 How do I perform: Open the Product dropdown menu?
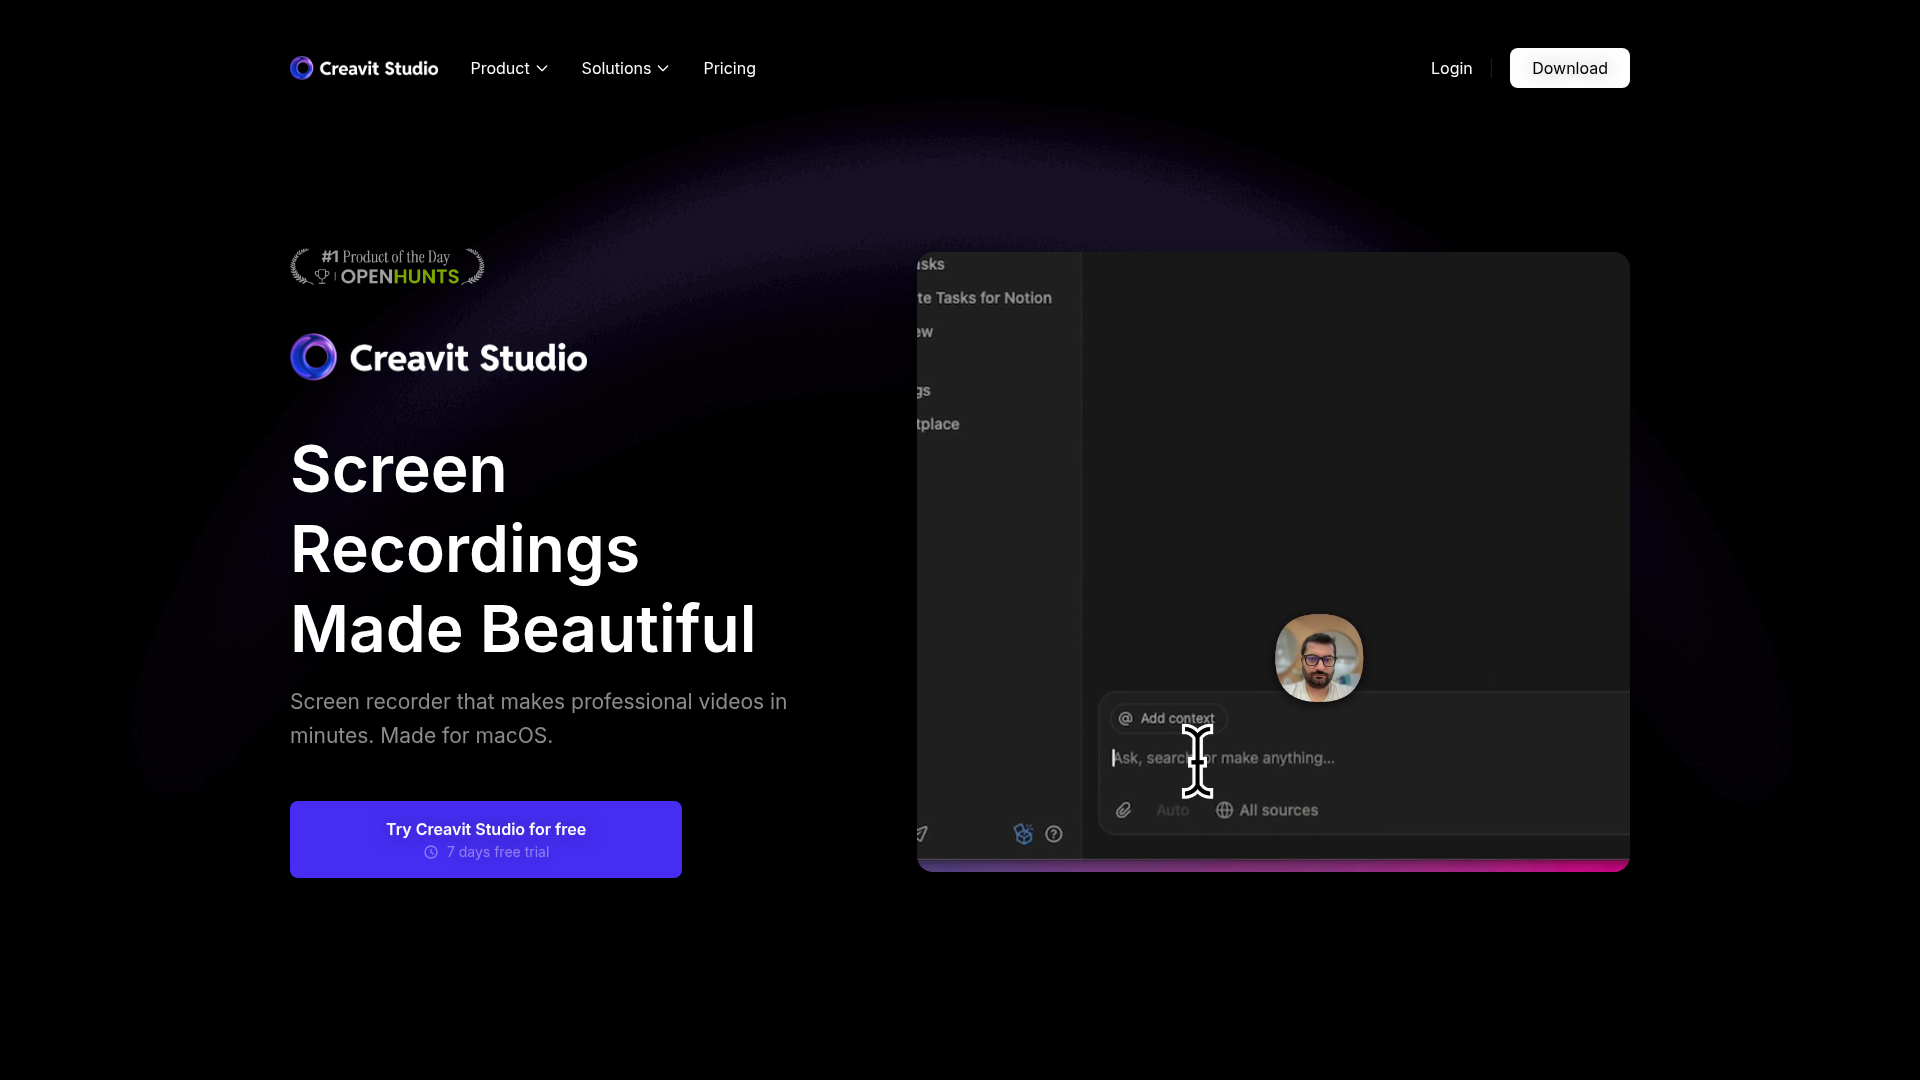point(508,68)
